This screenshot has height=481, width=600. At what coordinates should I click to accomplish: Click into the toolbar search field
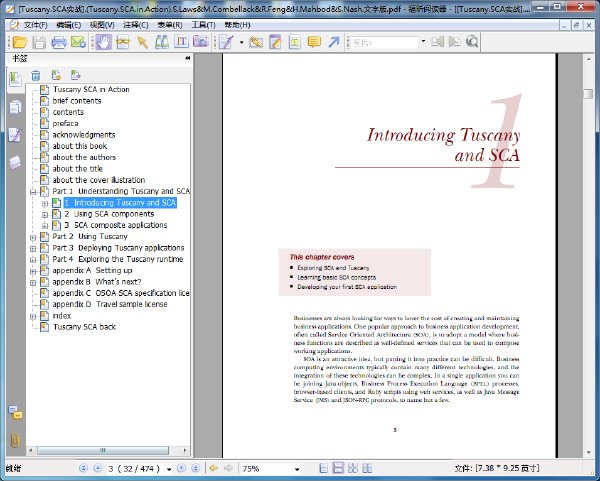click(x=385, y=42)
